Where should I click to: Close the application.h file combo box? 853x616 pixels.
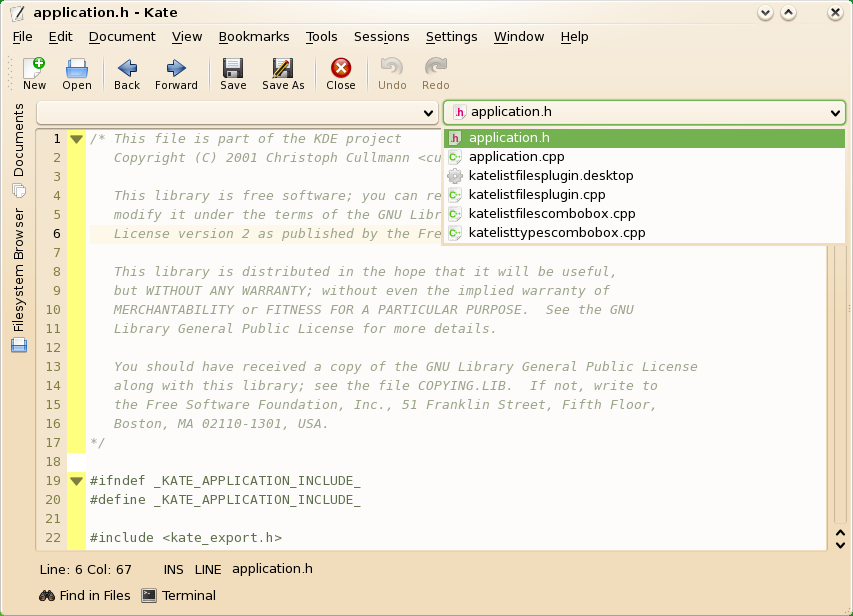click(x=644, y=112)
